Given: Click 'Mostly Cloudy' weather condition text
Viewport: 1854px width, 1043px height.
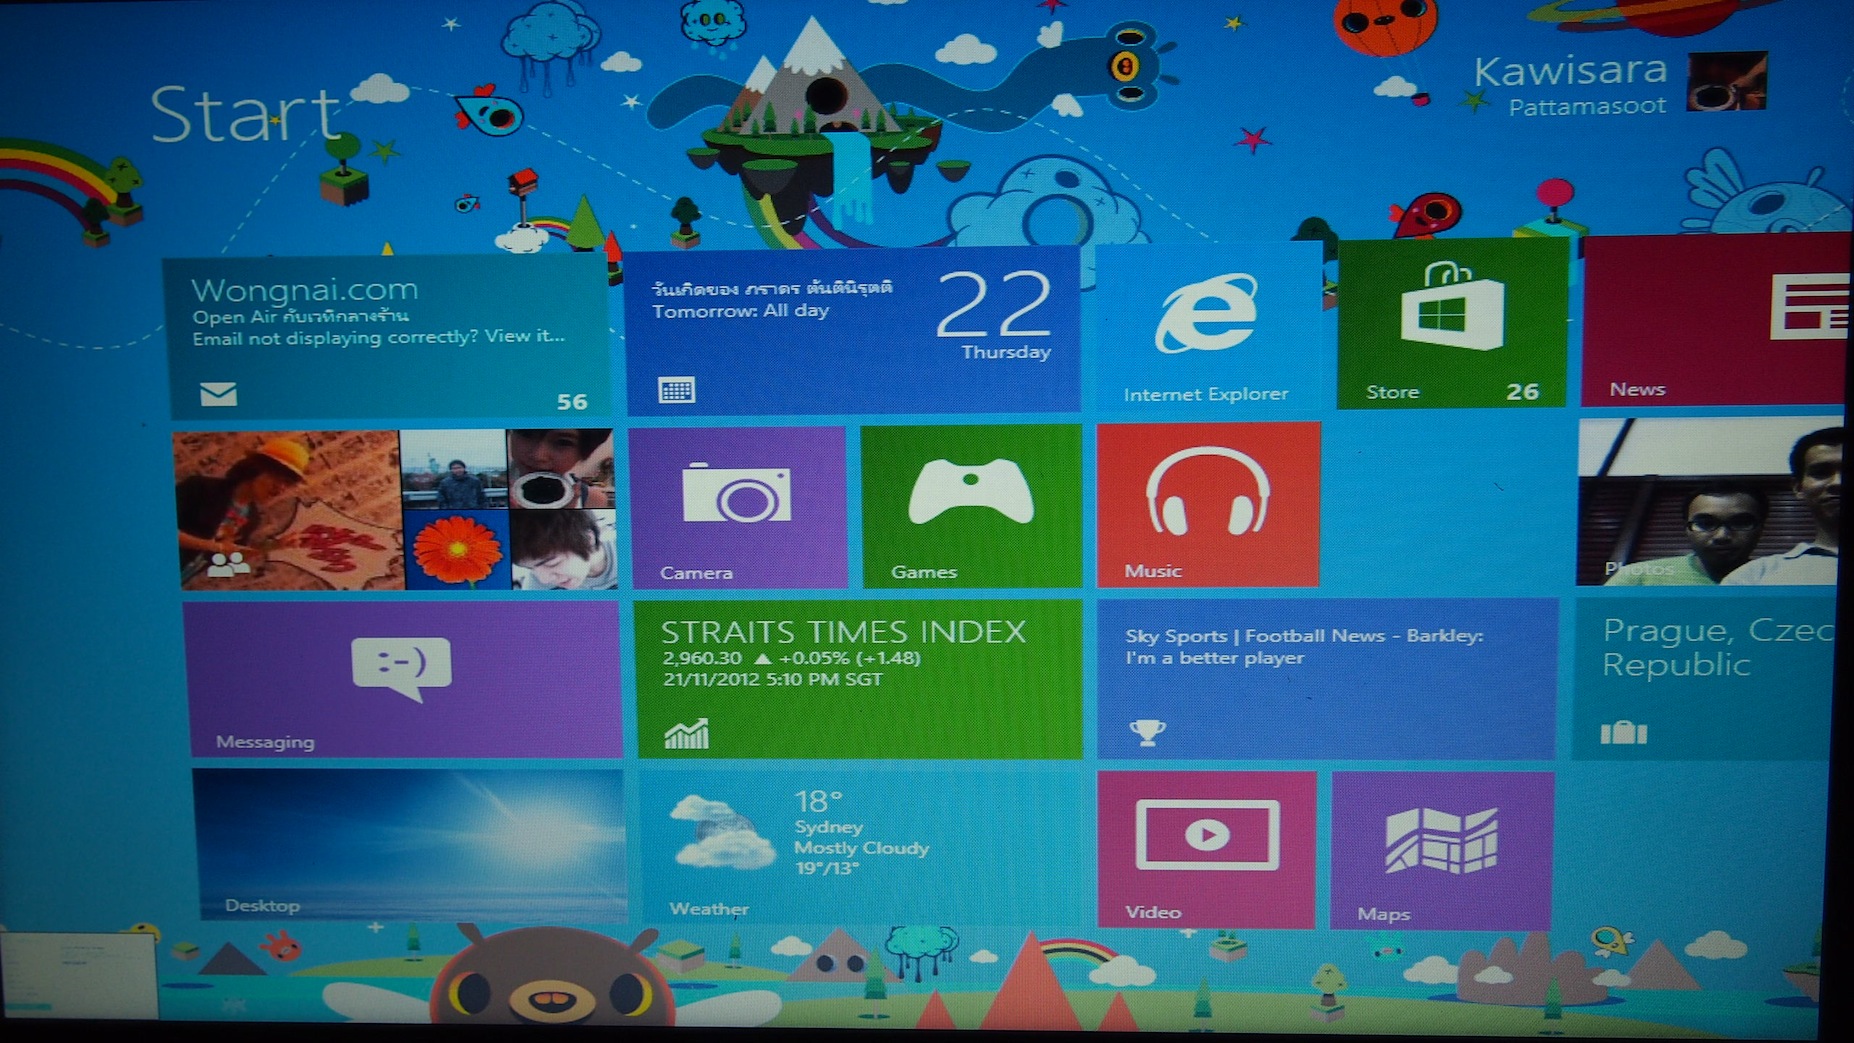Looking at the screenshot, I should 861,848.
